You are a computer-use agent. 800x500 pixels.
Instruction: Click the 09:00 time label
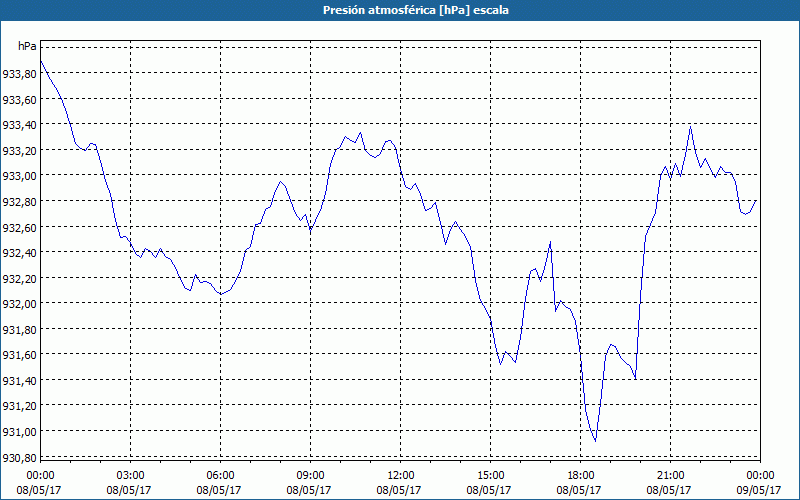pos(310,476)
